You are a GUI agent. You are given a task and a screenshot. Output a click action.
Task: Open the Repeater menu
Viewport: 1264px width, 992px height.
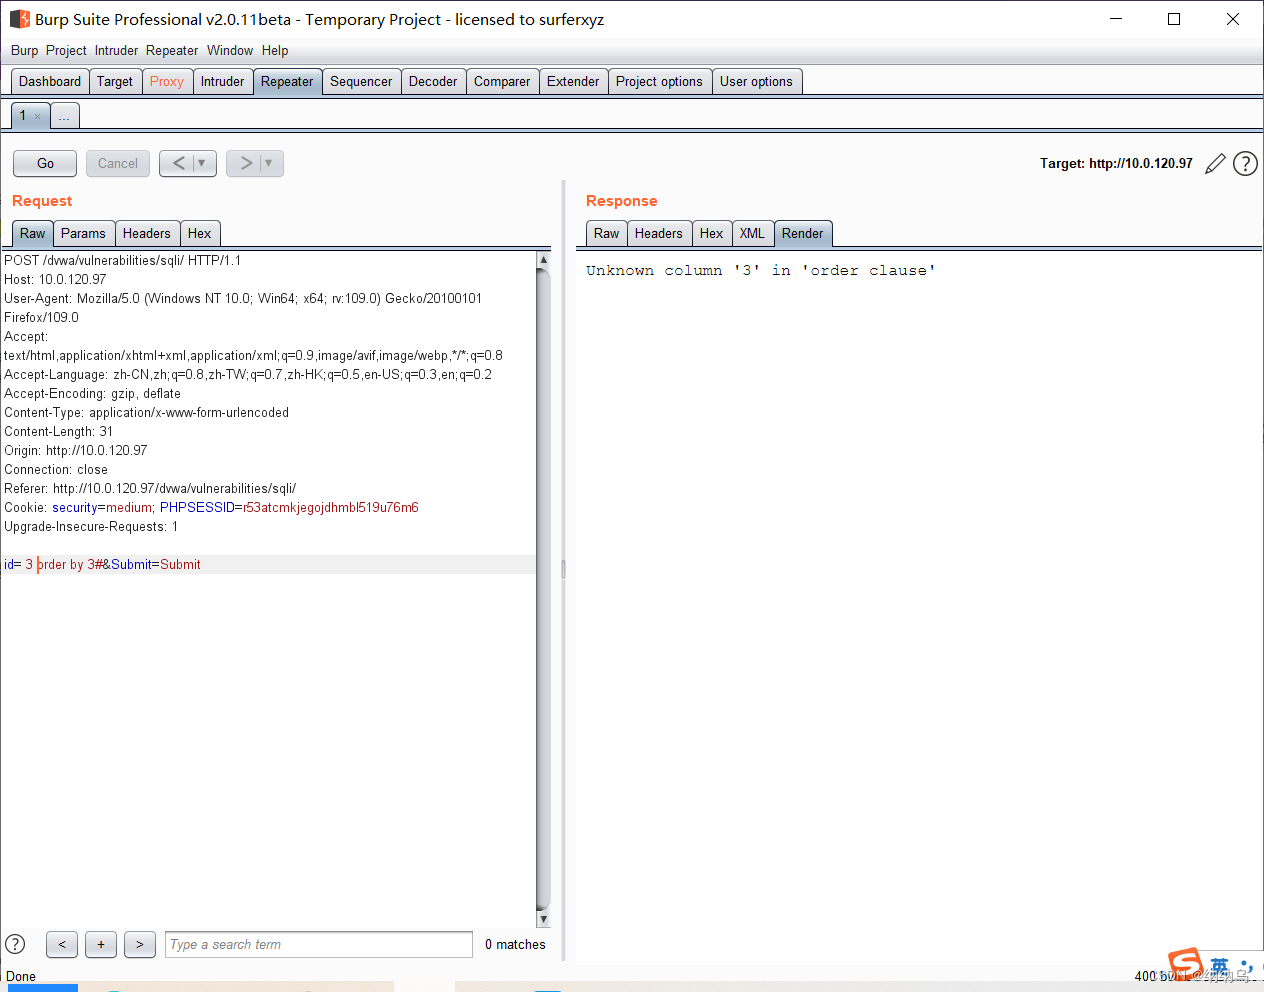coord(172,50)
